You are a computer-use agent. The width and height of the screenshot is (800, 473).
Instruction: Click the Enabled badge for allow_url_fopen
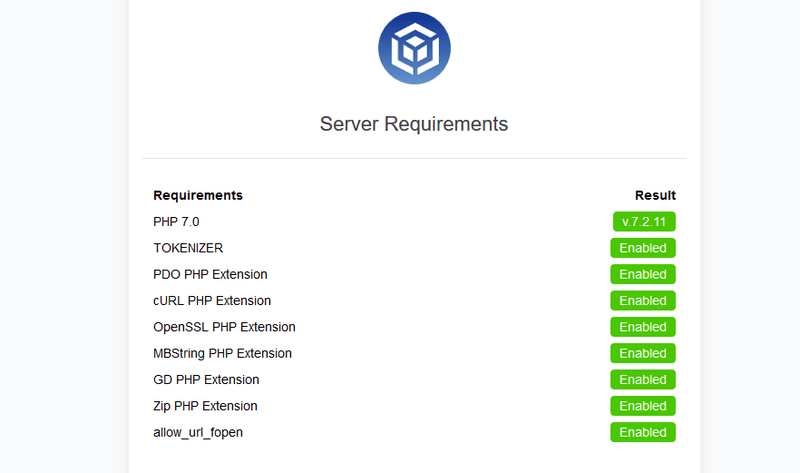(643, 432)
